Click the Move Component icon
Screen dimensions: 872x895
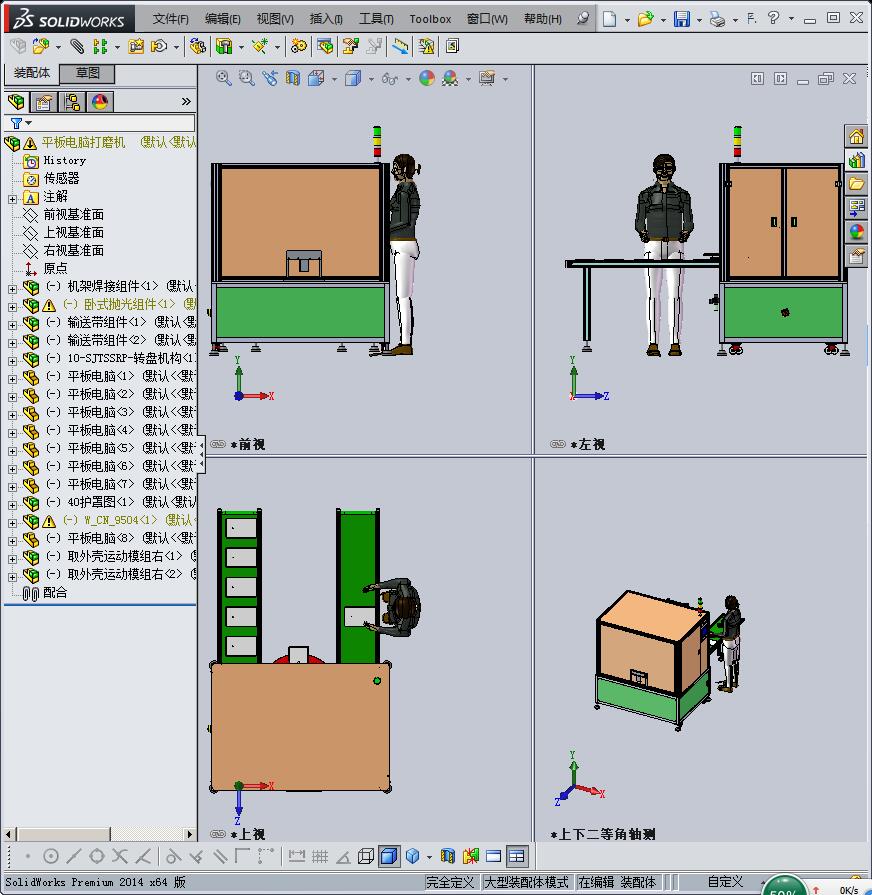point(159,46)
